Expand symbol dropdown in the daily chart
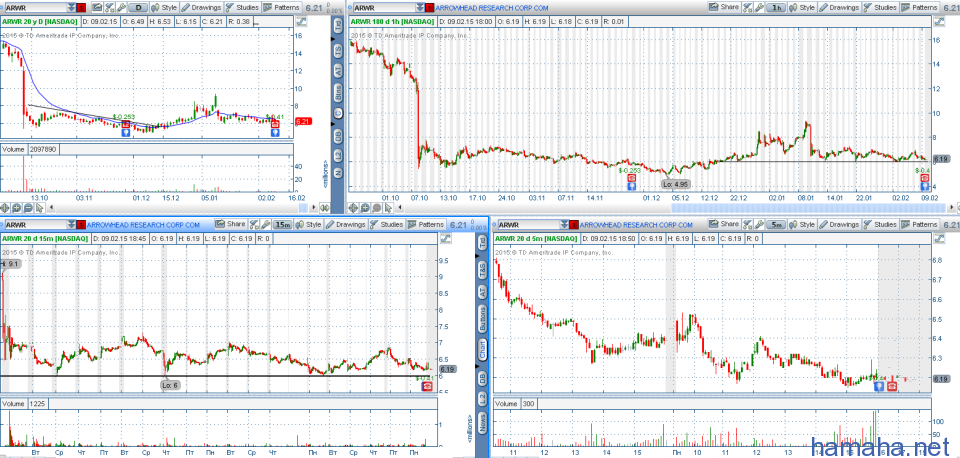Screen dimensions: 960x458 (72, 7)
